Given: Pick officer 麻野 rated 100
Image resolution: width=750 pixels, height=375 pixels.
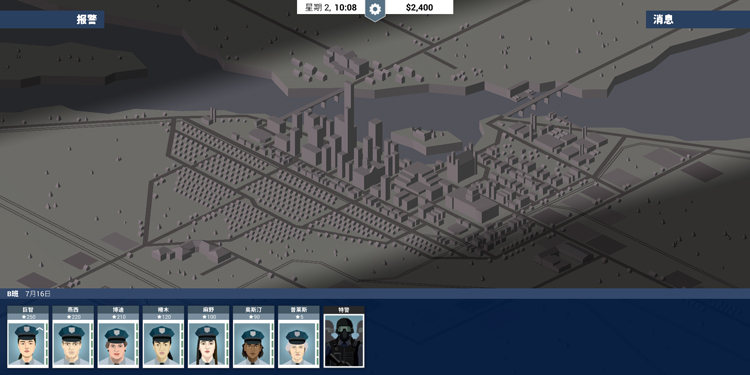Looking at the screenshot, I should pyautogui.click(x=208, y=337).
